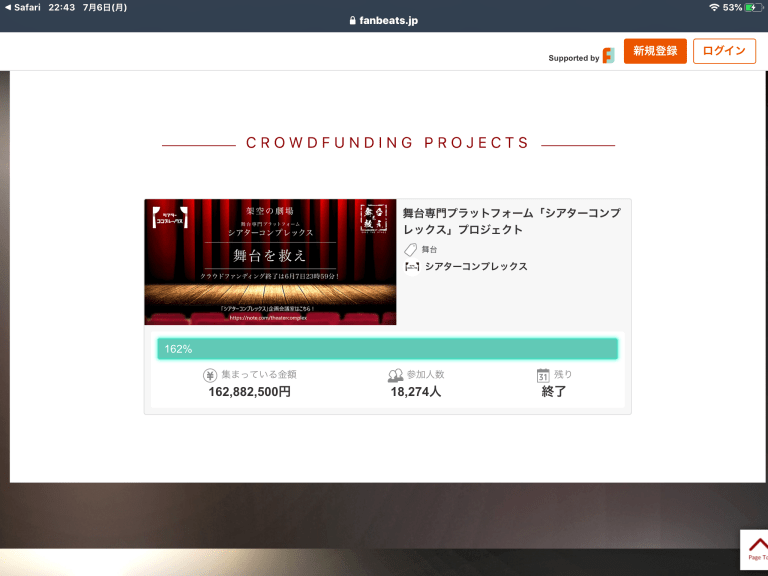Open the シアターコンプレックス organizer name link
Viewport: 768px width, 576px height.
pyautogui.click(x=476, y=267)
